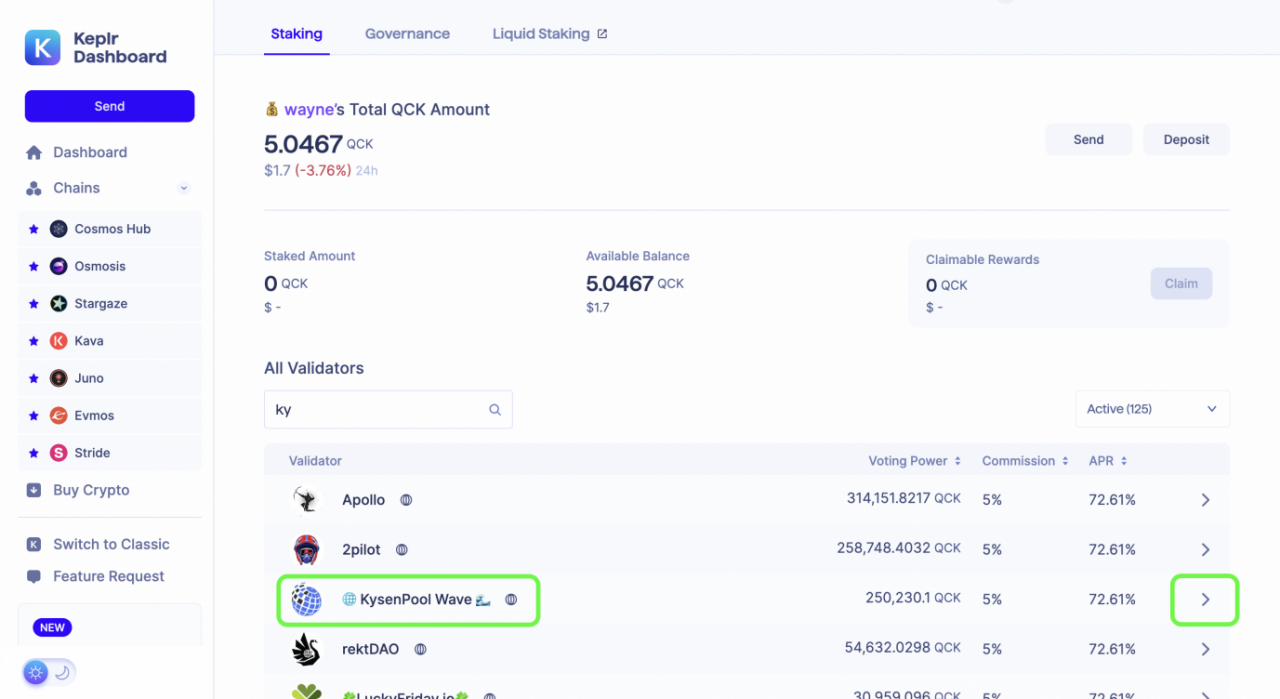The image size is (1280, 699).
Task: Click the Chains cluster icon
Action: (x=34, y=188)
